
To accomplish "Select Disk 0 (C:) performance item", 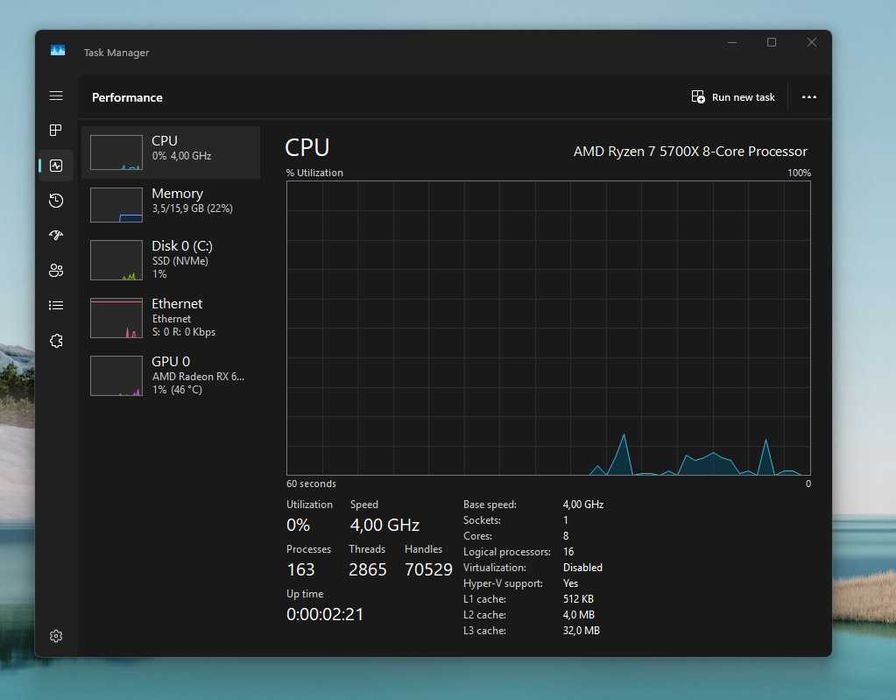I will (170, 258).
